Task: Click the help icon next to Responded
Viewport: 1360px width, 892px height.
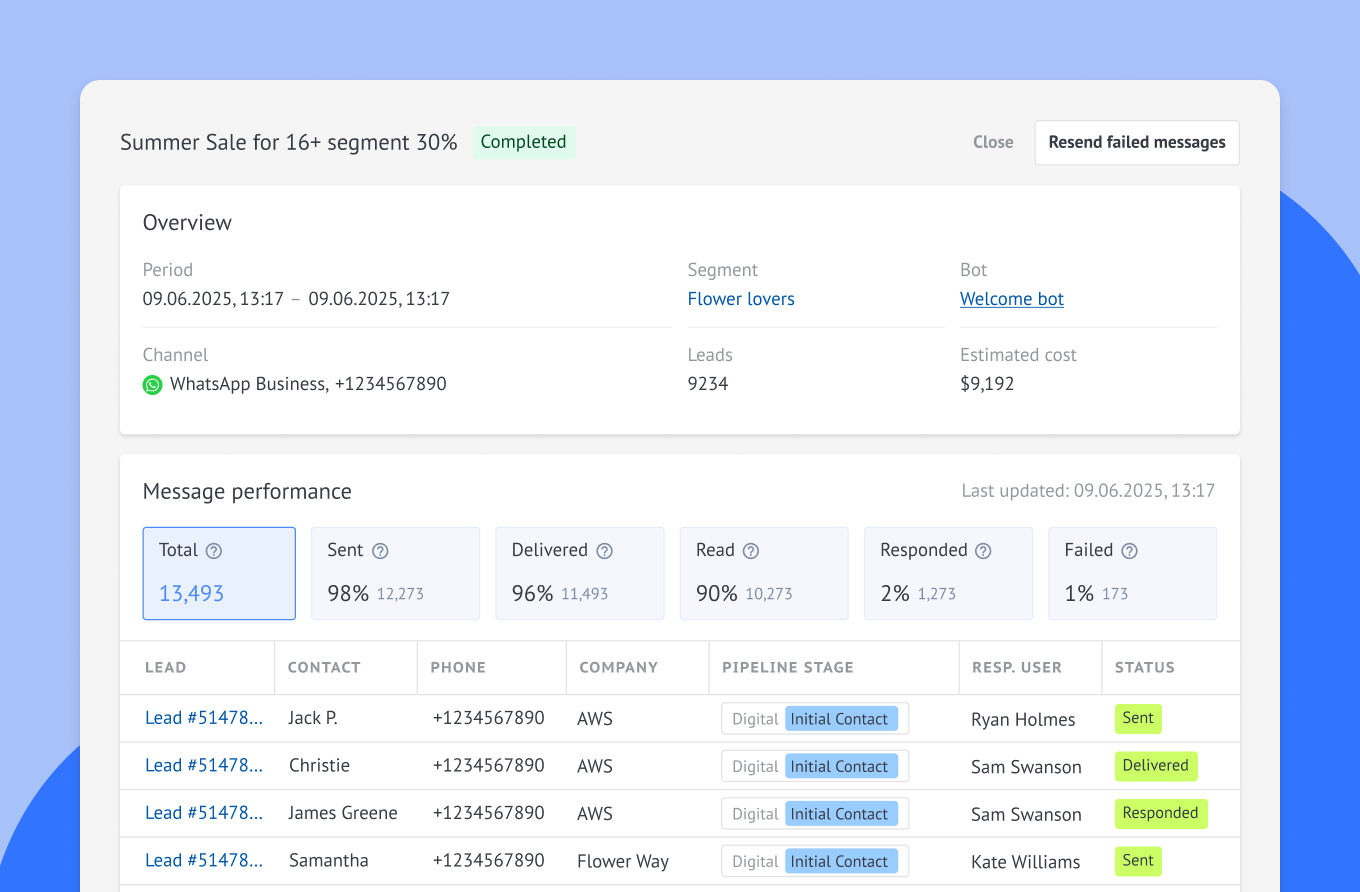Action: (983, 551)
